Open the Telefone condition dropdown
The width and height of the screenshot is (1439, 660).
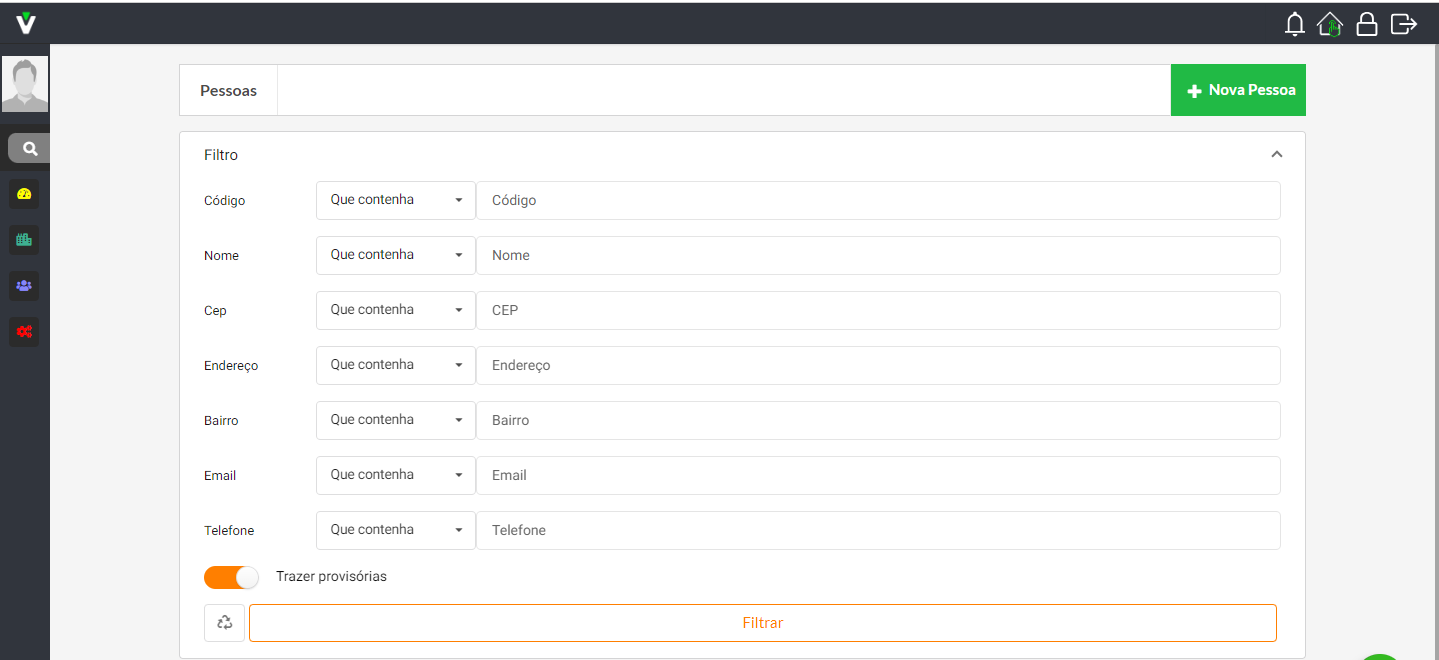(x=396, y=530)
